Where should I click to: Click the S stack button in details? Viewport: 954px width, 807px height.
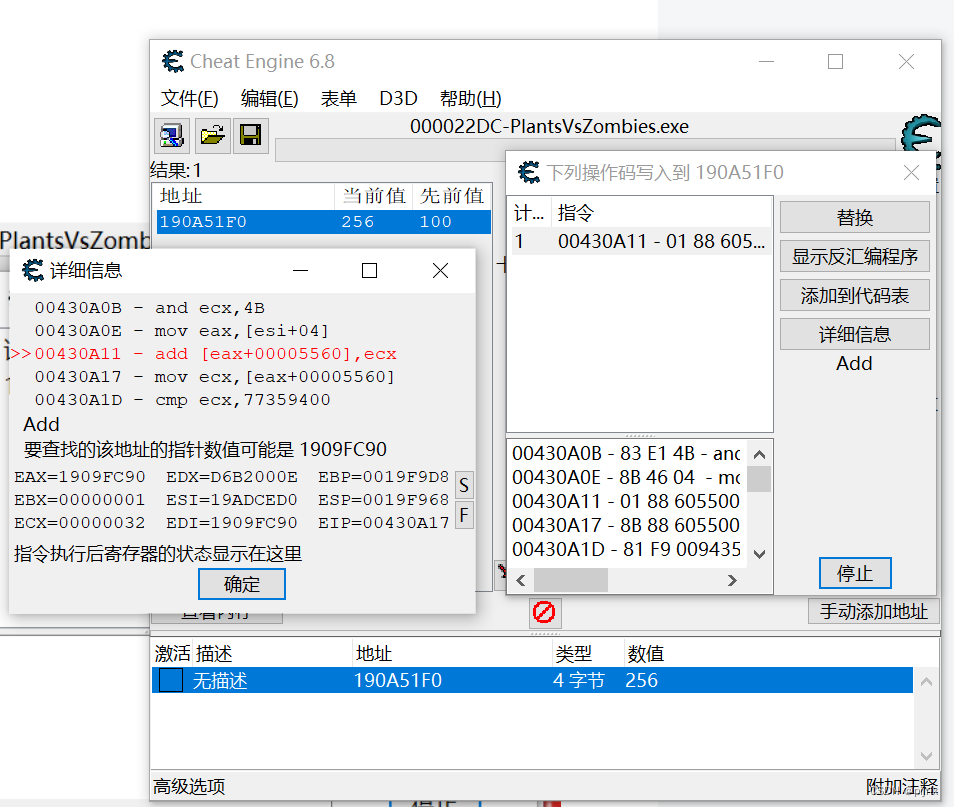[464, 485]
